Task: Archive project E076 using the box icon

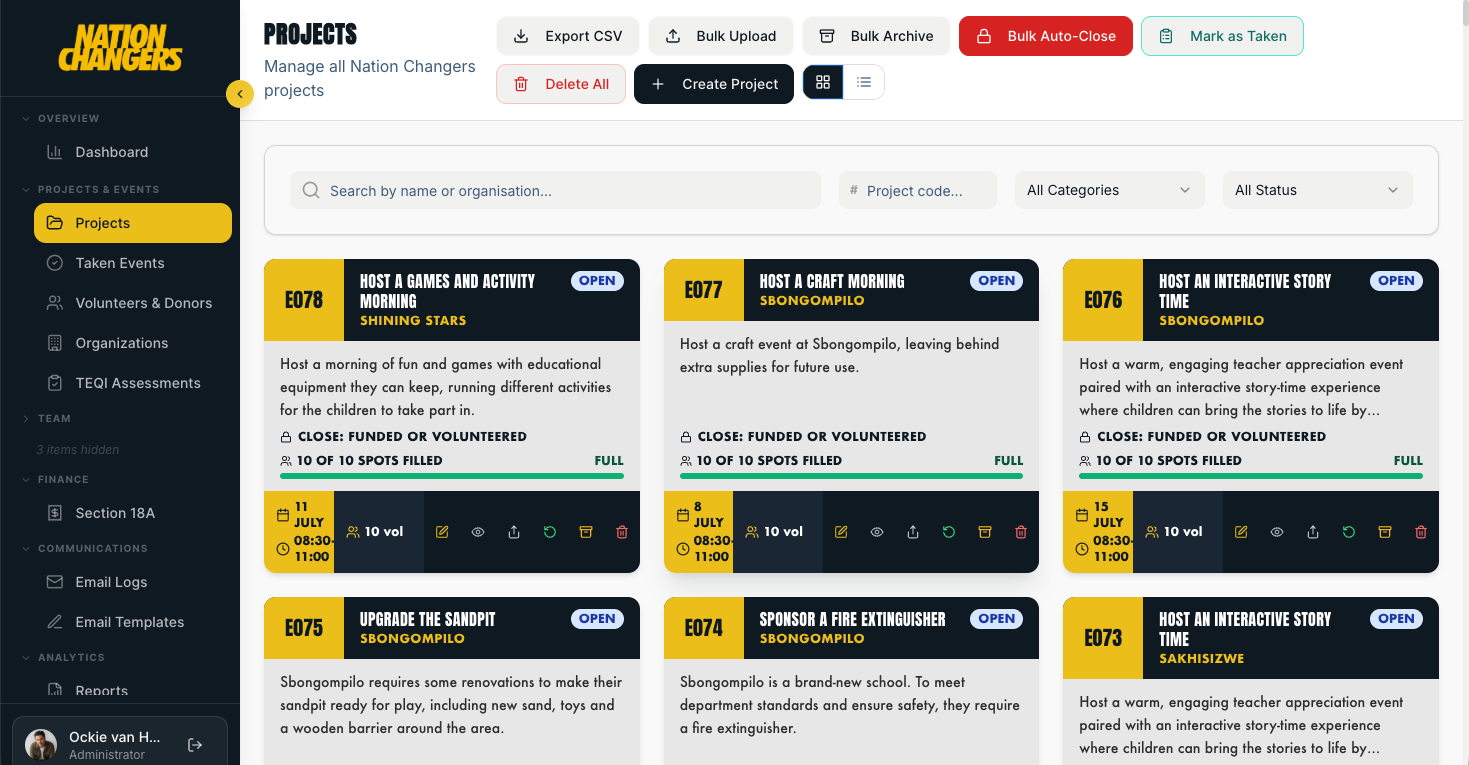Action: coord(1385,532)
